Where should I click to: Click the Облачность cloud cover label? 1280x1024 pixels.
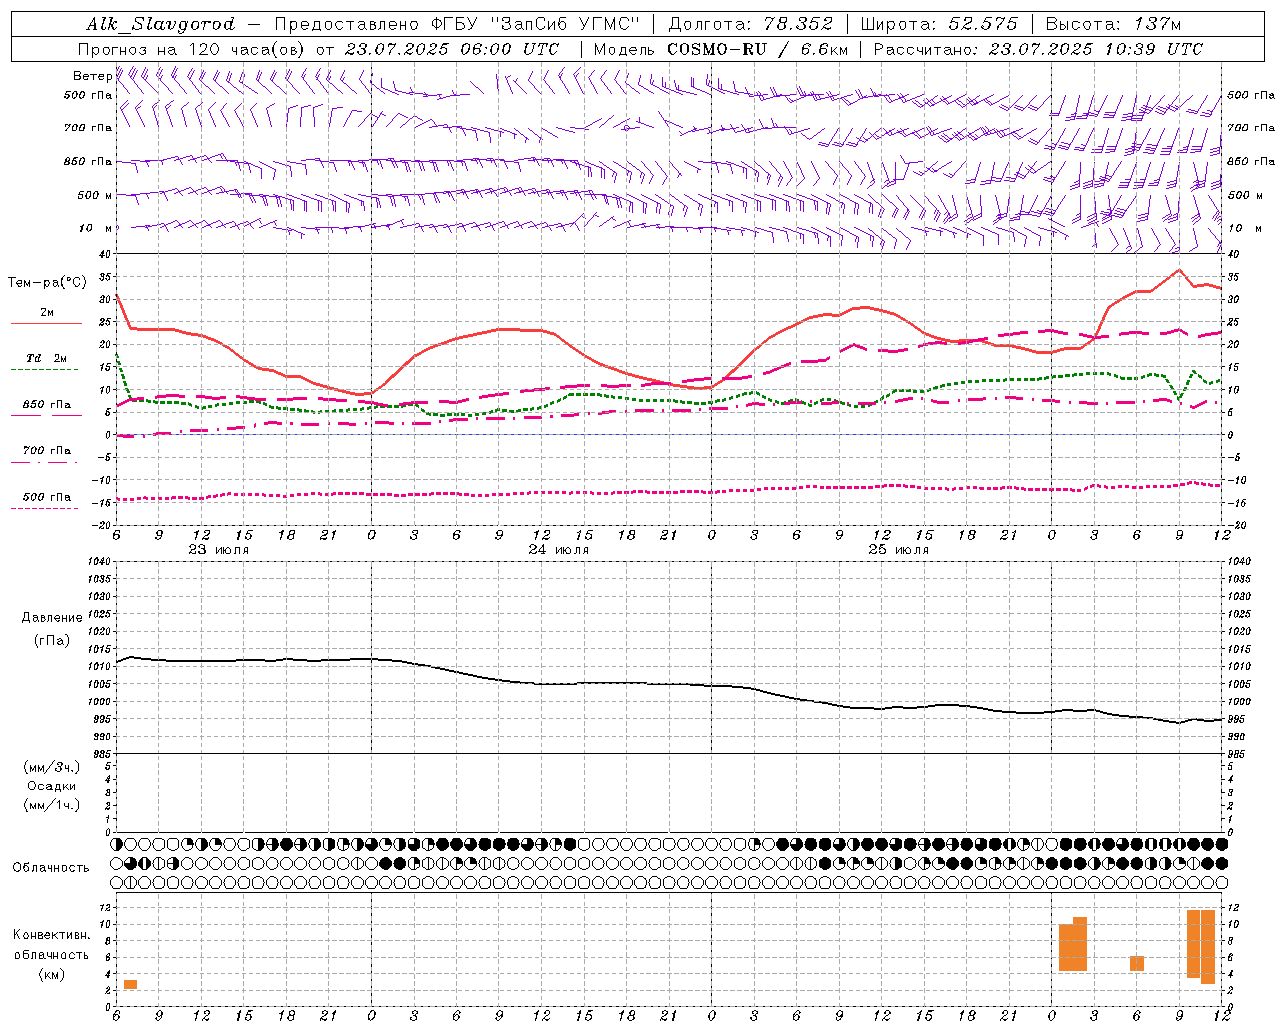pos(51,867)
